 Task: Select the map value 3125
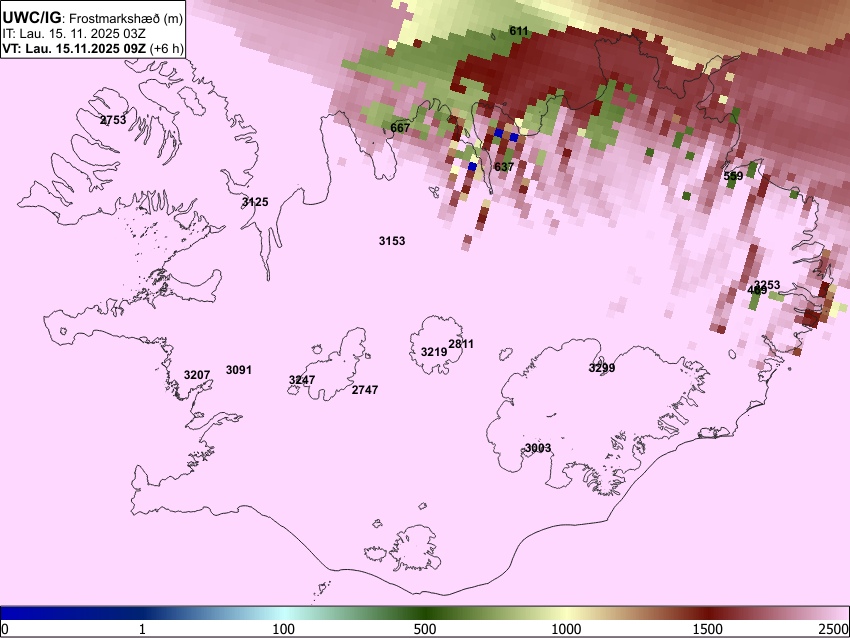pos(255,202)
